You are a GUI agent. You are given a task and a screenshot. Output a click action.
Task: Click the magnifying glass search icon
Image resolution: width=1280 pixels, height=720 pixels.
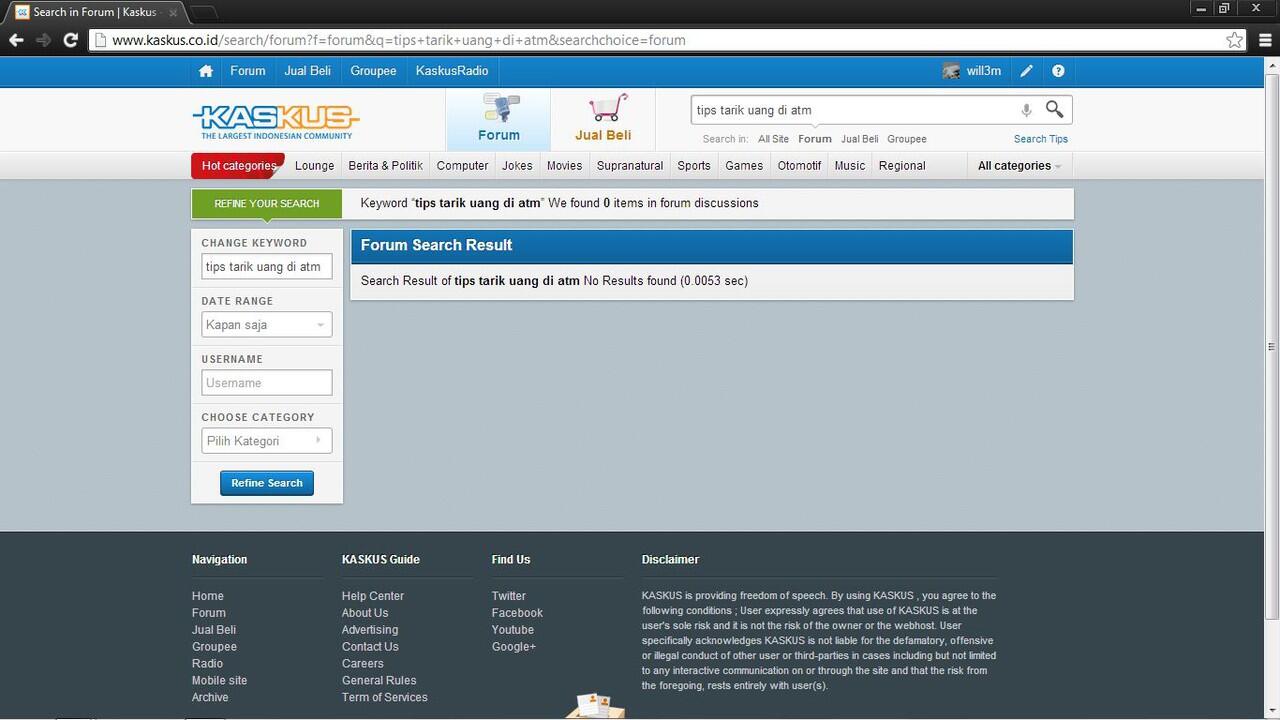(1054, 109)
